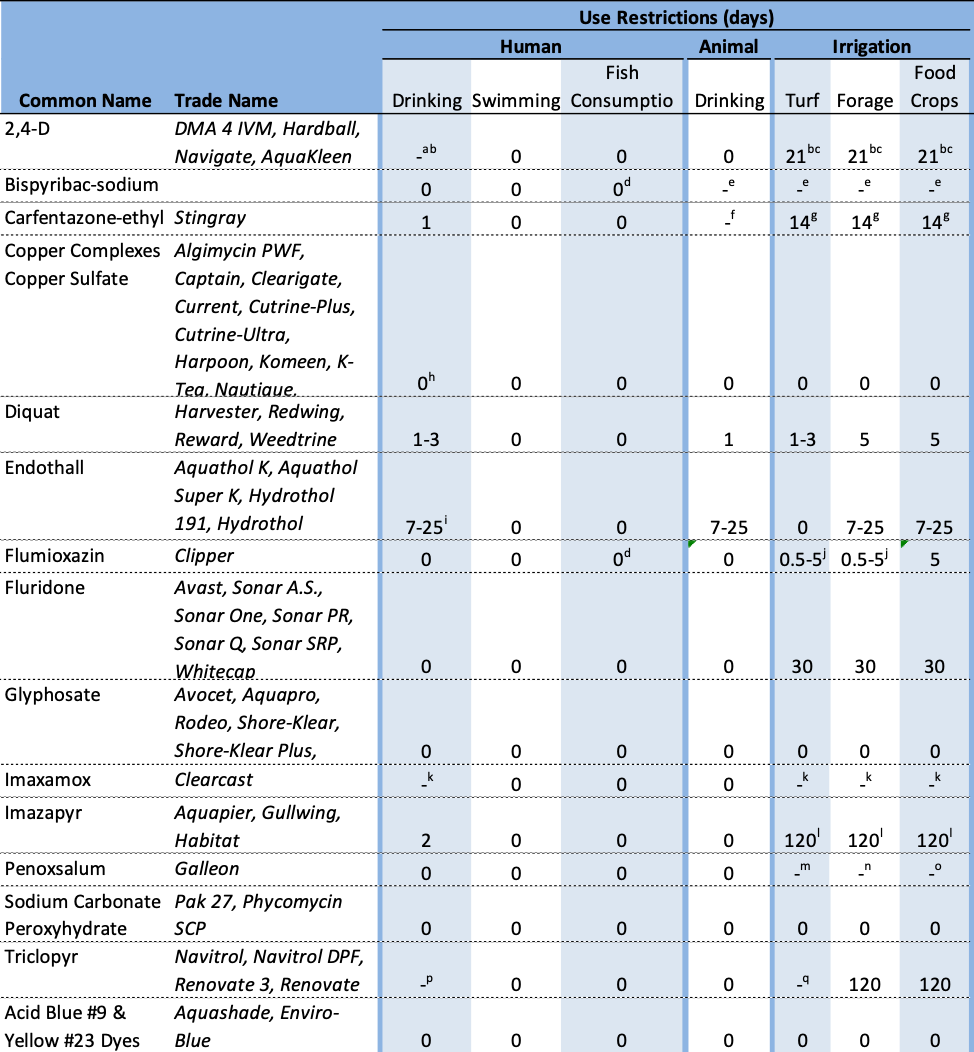974x1052 pixels.
Task: Select the 'Irrigation' group header
Action: (871, 46)
